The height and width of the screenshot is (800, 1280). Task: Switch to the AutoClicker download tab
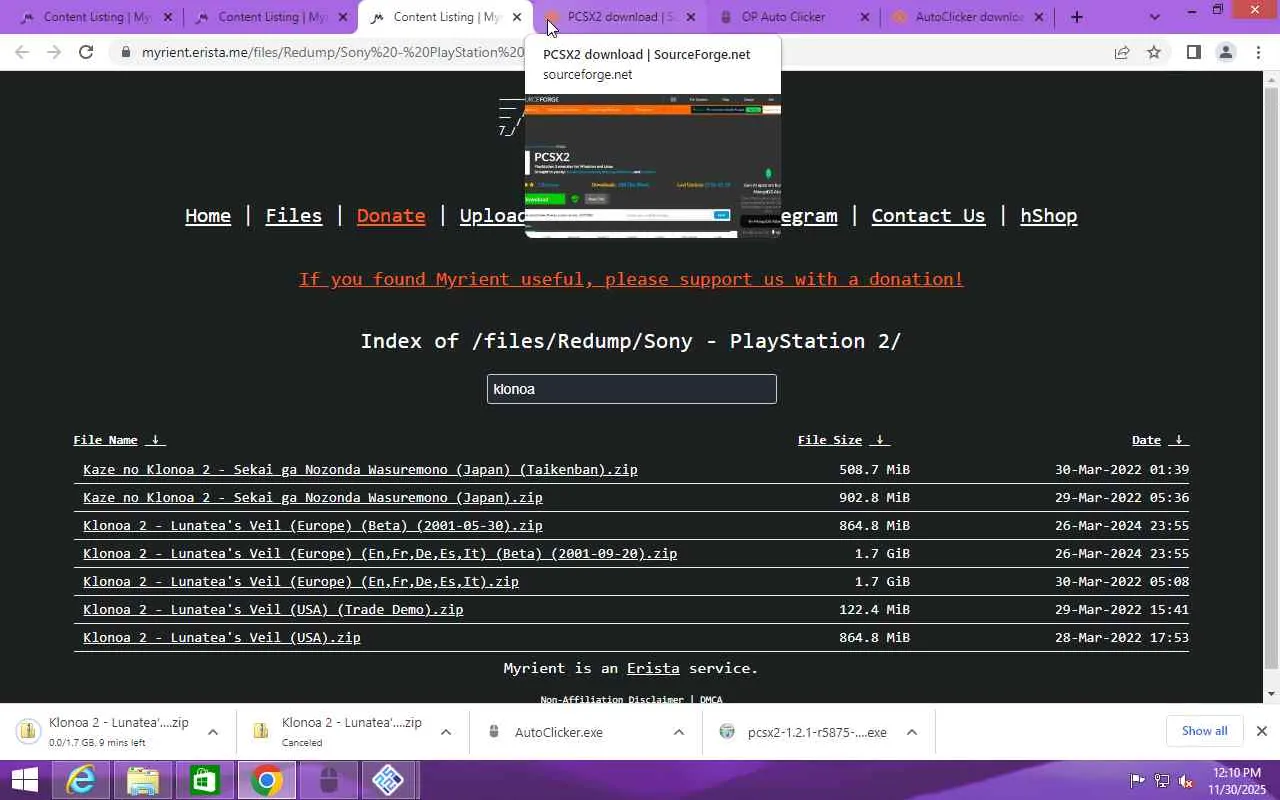pos(966,17)
